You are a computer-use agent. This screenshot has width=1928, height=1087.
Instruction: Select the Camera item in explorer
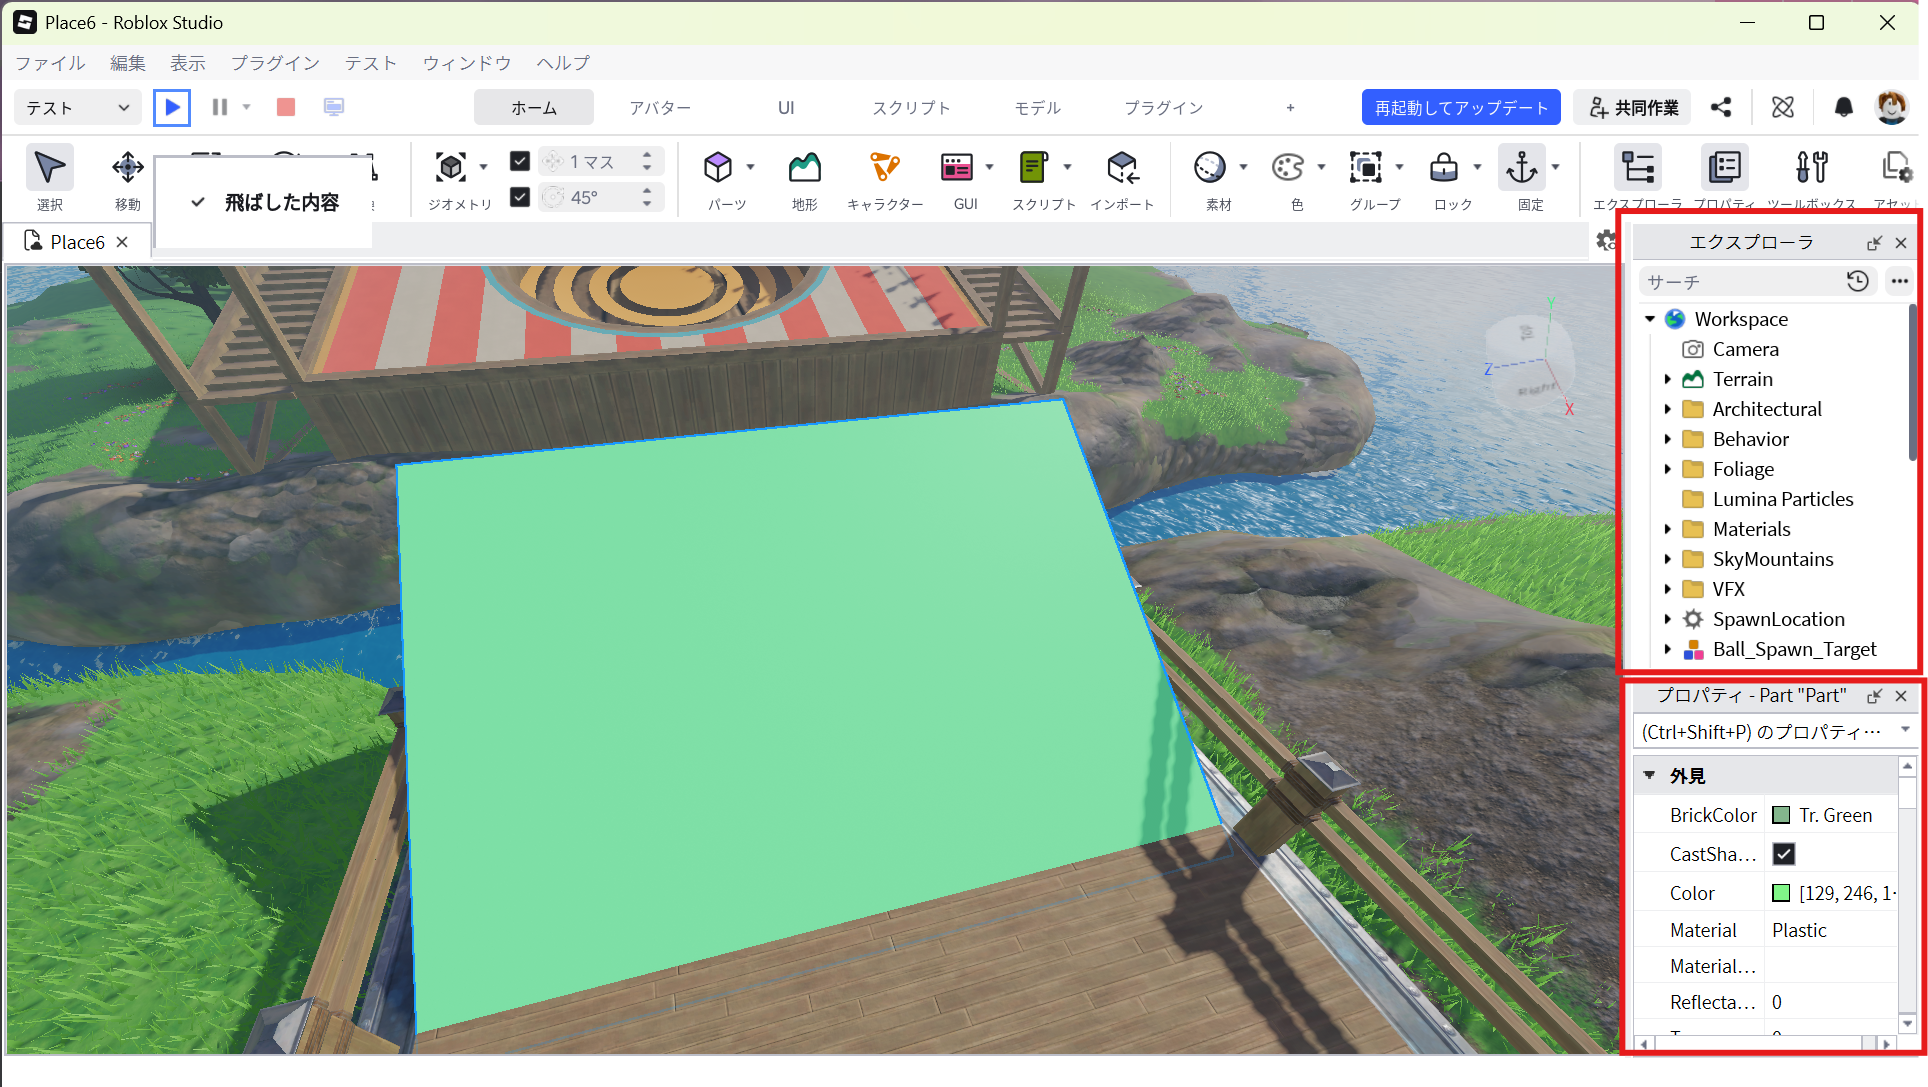click(1745, 349)
